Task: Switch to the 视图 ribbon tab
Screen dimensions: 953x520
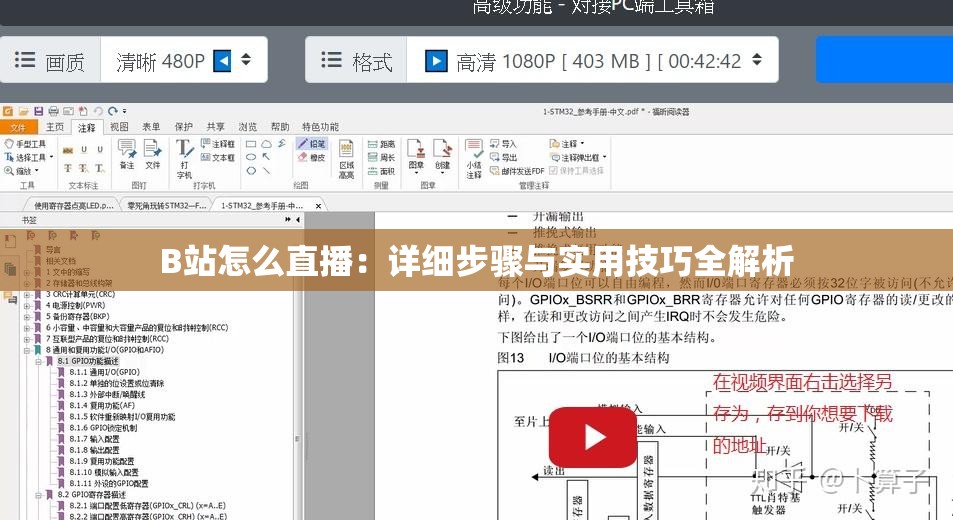Action: click(119, 127)
